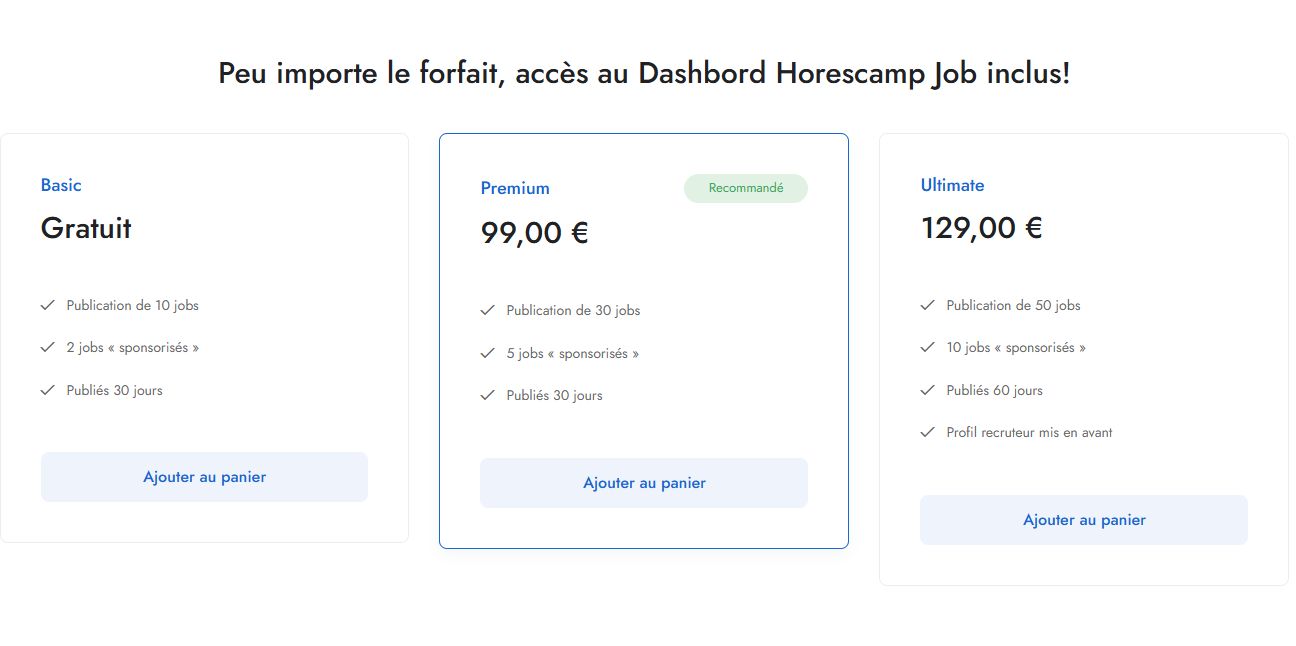Click the Gratuit price label
This screenshot has height=646, width=1296.
pos(86,228)
